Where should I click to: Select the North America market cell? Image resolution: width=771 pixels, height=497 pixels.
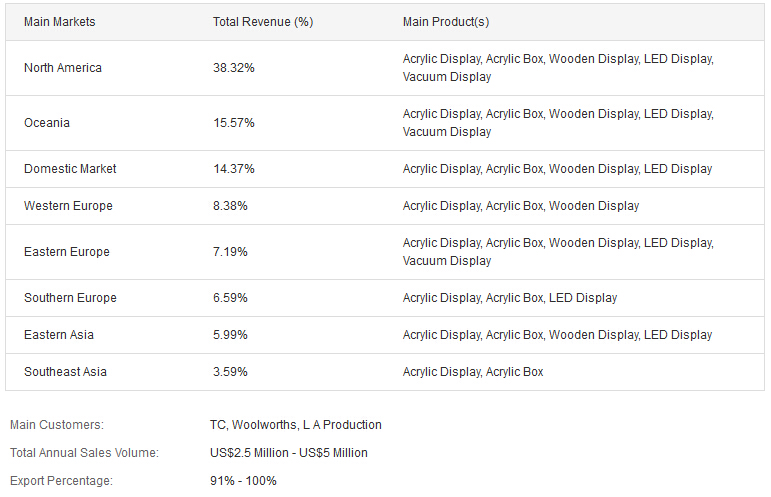tap(63, 68)
